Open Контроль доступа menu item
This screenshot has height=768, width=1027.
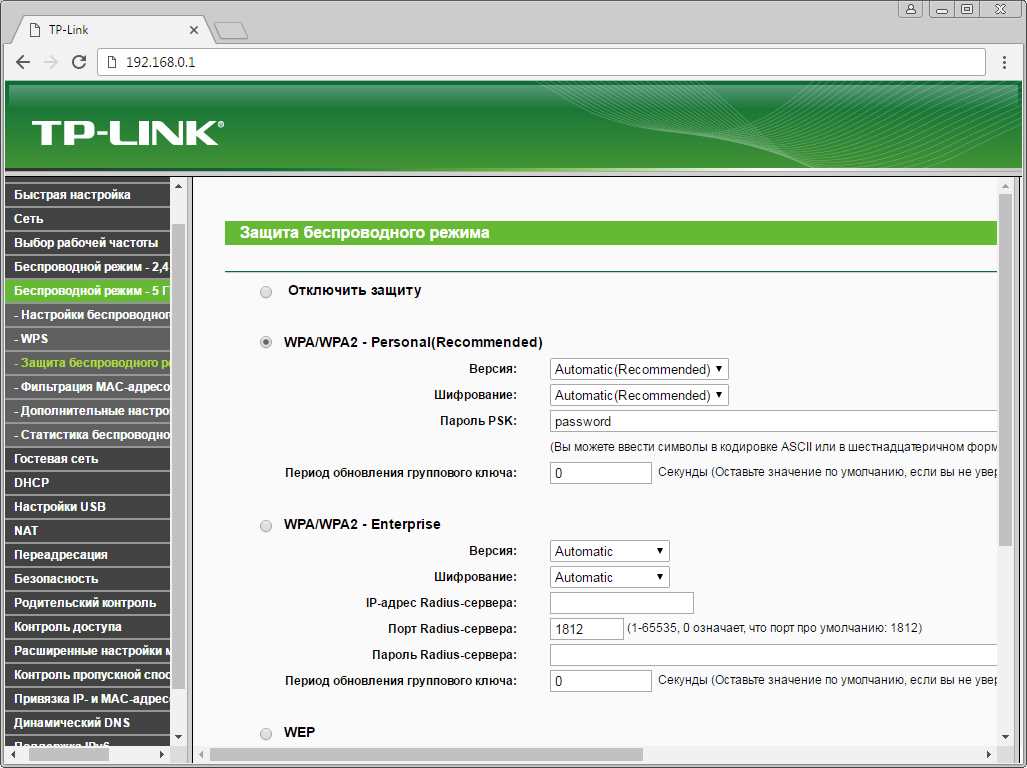coord(87,627)
